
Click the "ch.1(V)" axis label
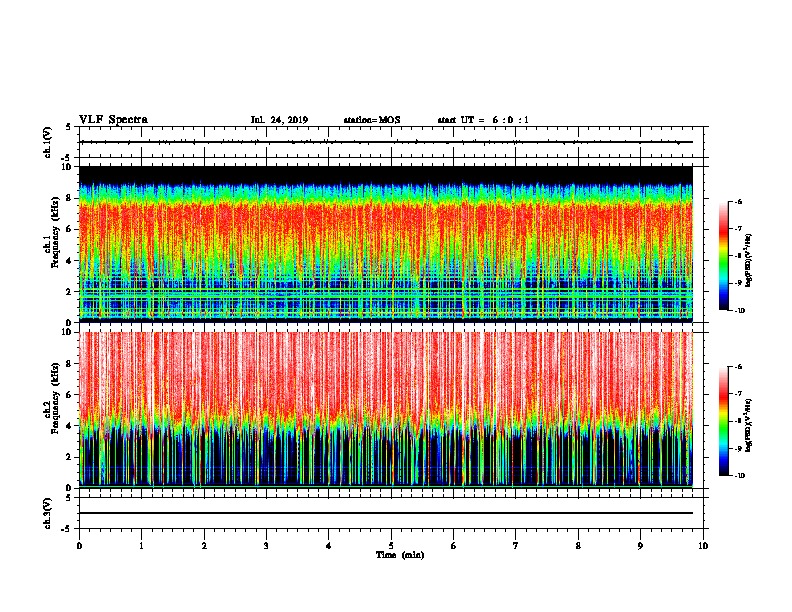pos(47,142)
